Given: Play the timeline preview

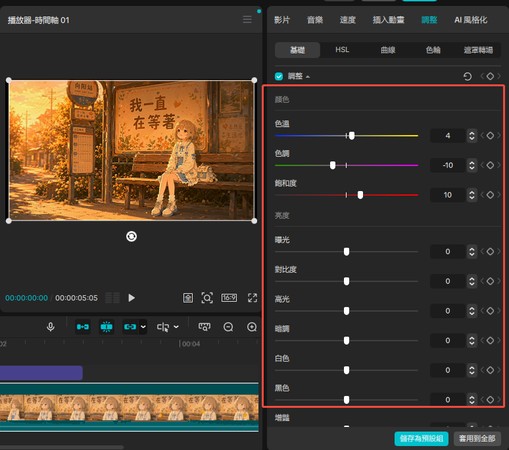Looking at the screenshot, I should click(131, 298).
